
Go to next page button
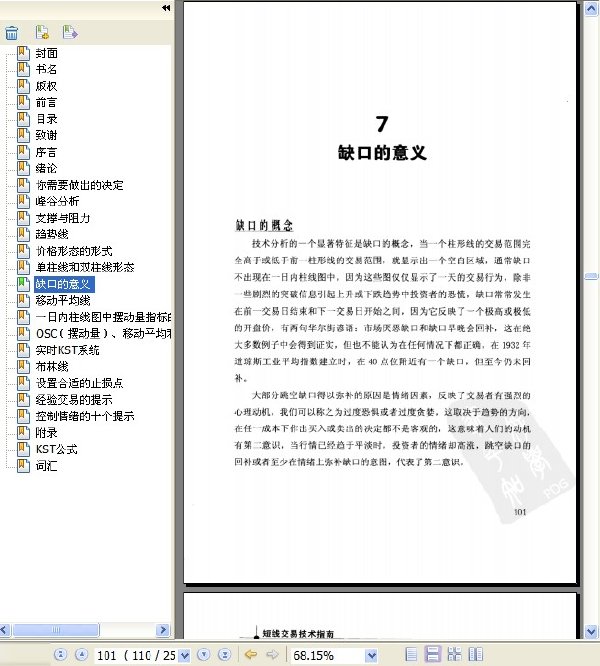point(204,655)
